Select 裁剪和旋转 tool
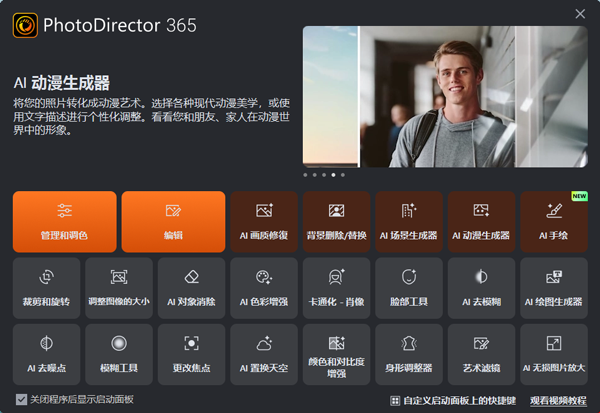 pos(46,288)
